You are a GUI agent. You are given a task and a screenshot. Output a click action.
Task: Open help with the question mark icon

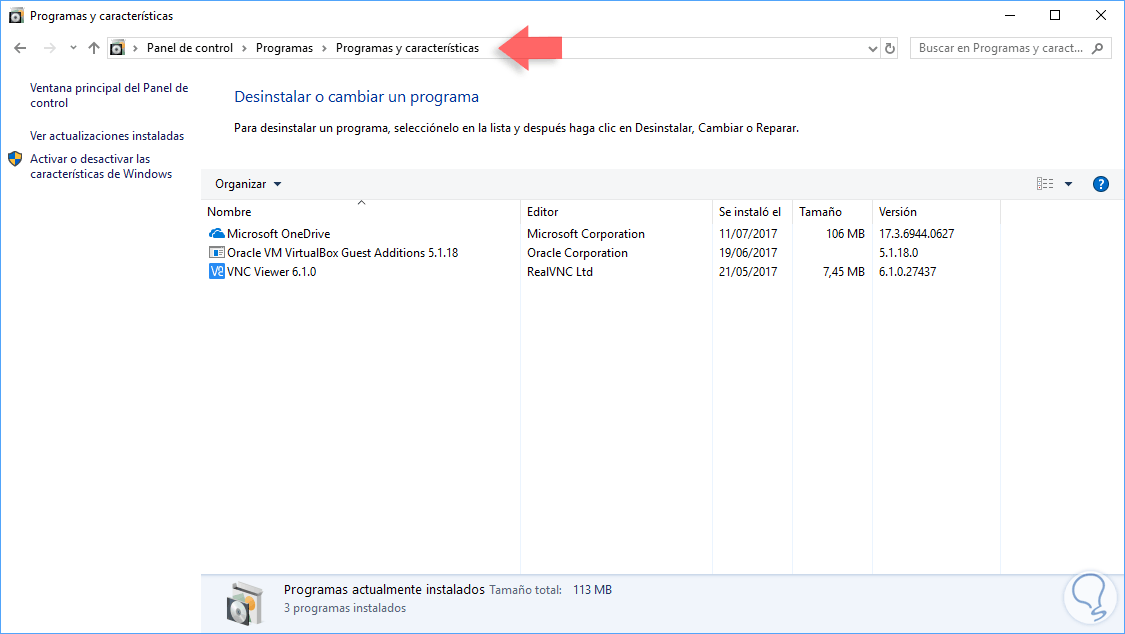tap(1101, 184)
